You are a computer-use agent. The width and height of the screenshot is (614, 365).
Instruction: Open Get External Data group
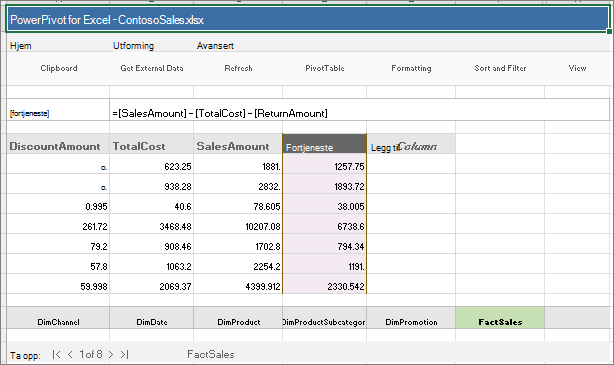(x=152, y=68)
